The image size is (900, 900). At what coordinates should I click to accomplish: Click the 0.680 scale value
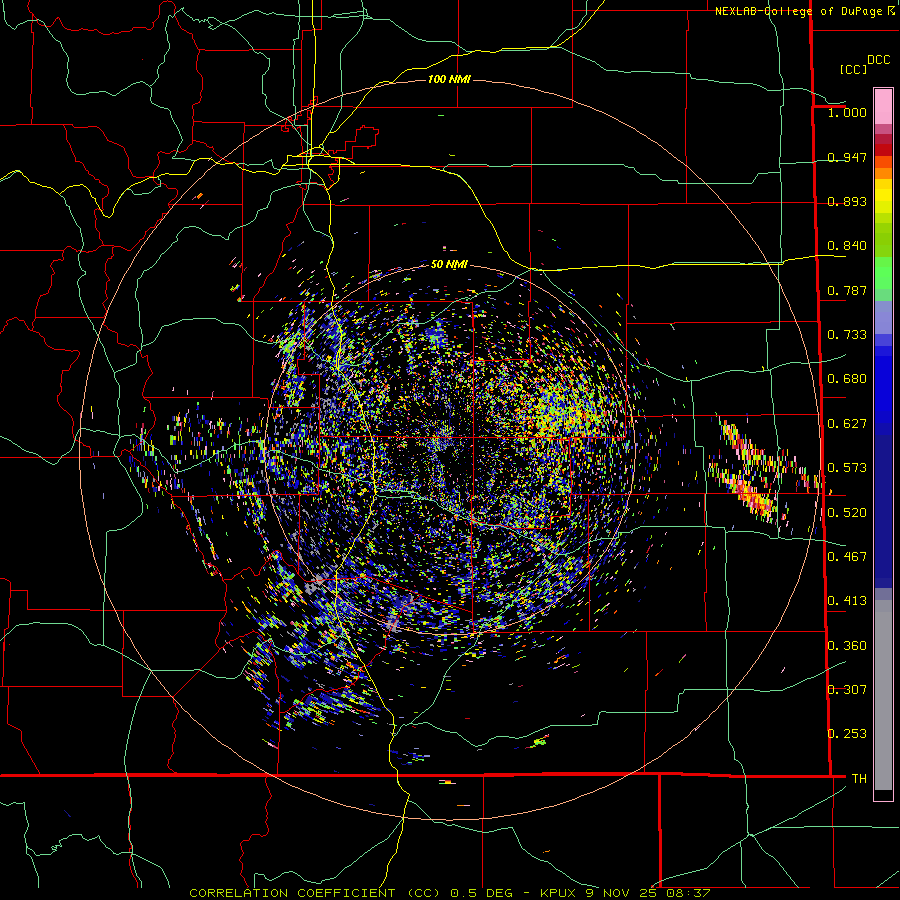(x=847, y=379)
